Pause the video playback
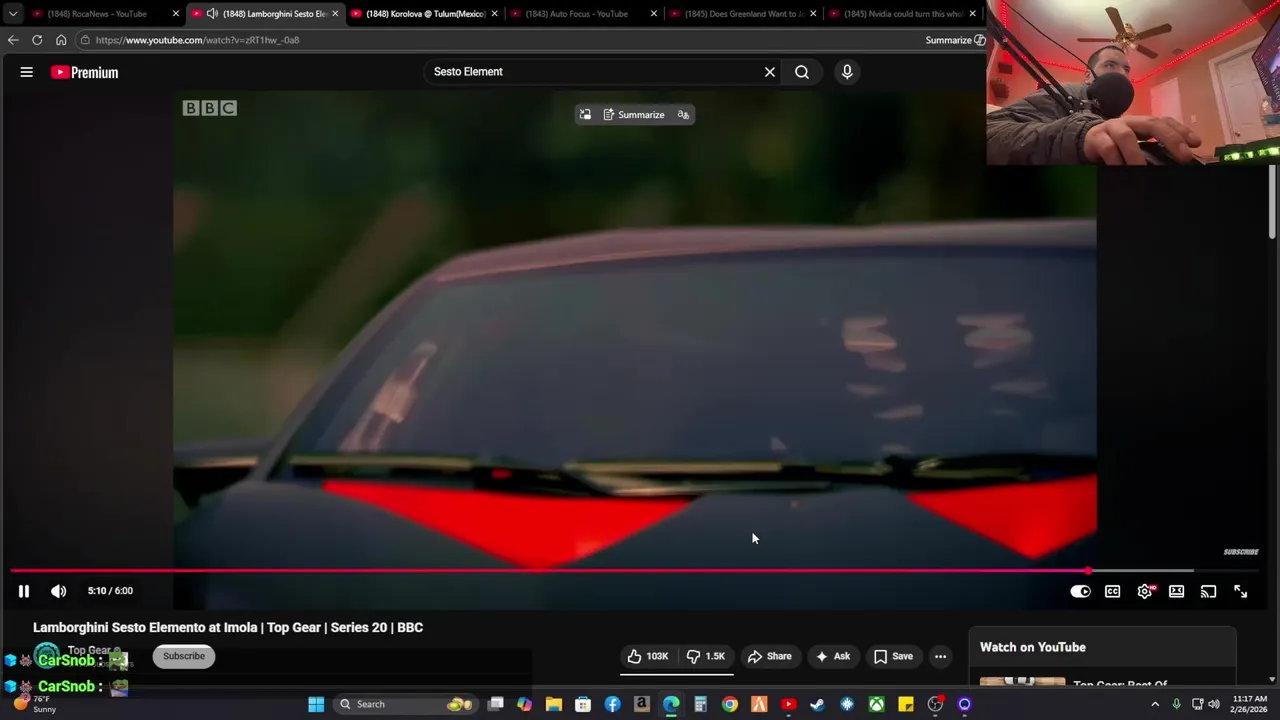The height and width of the screenshot is (720, 1280). 24,591
